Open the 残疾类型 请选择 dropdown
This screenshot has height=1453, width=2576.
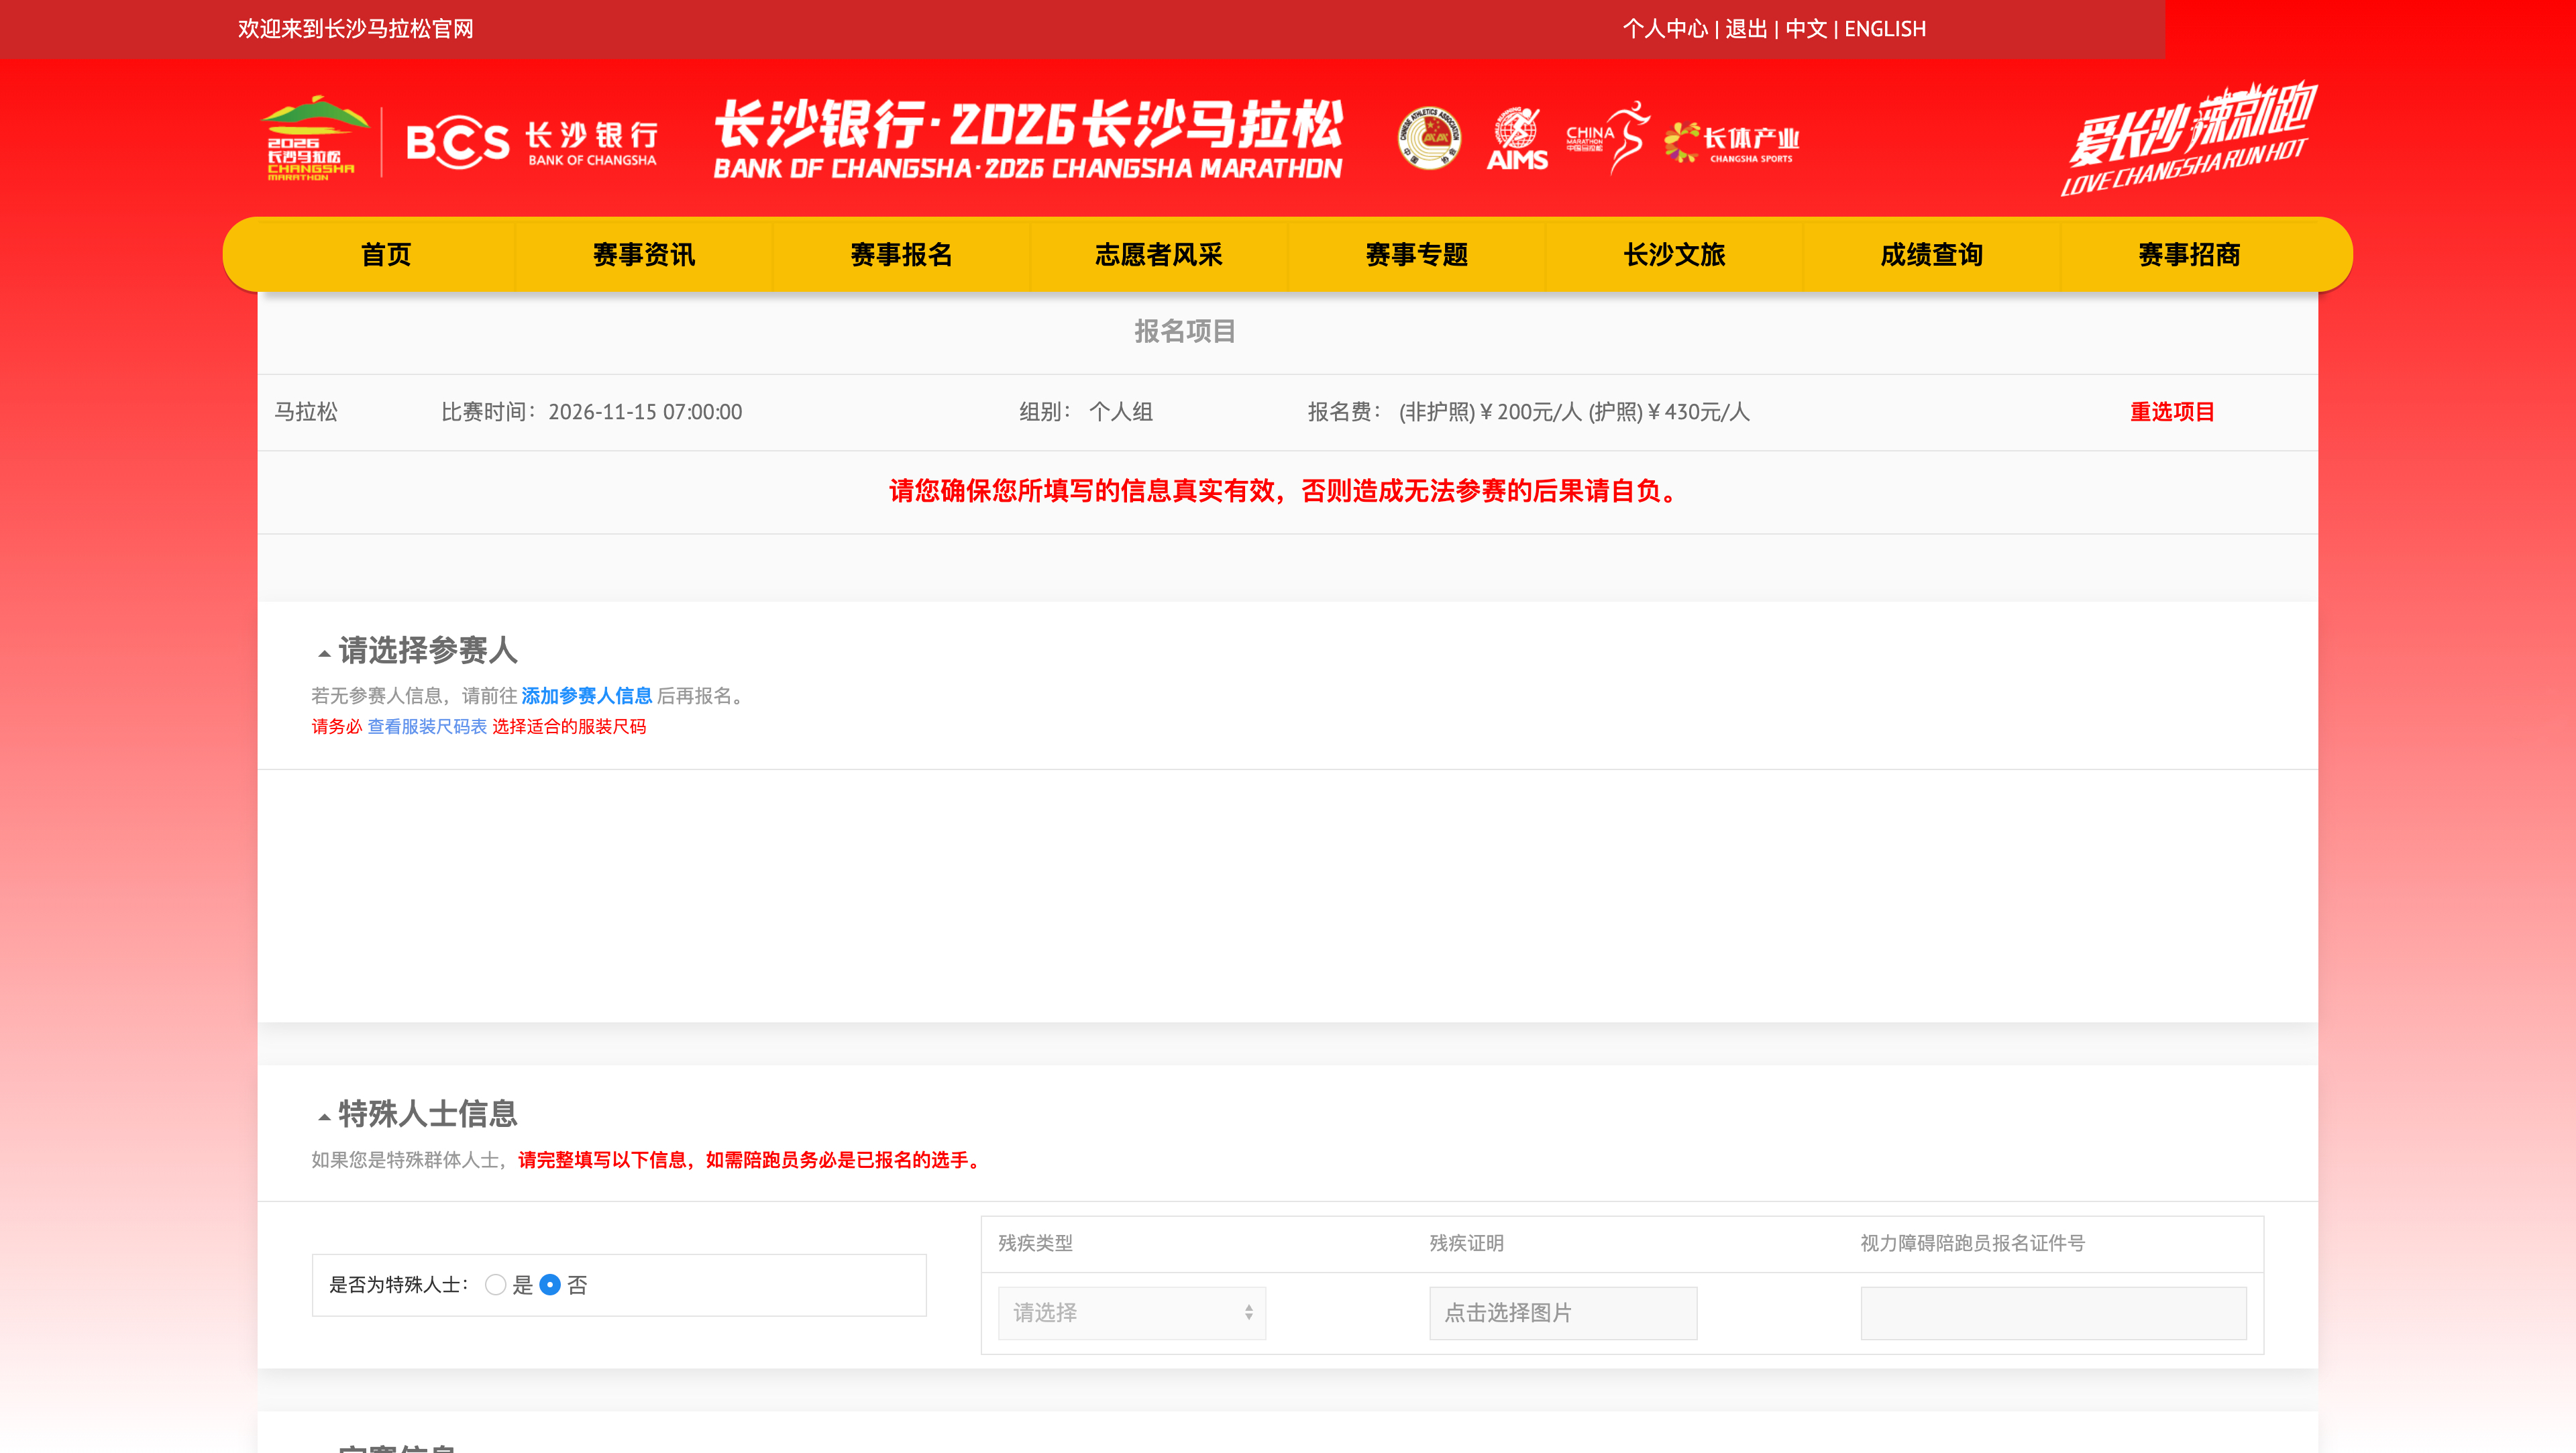pyautogui.click(x=1132, y=1313)
